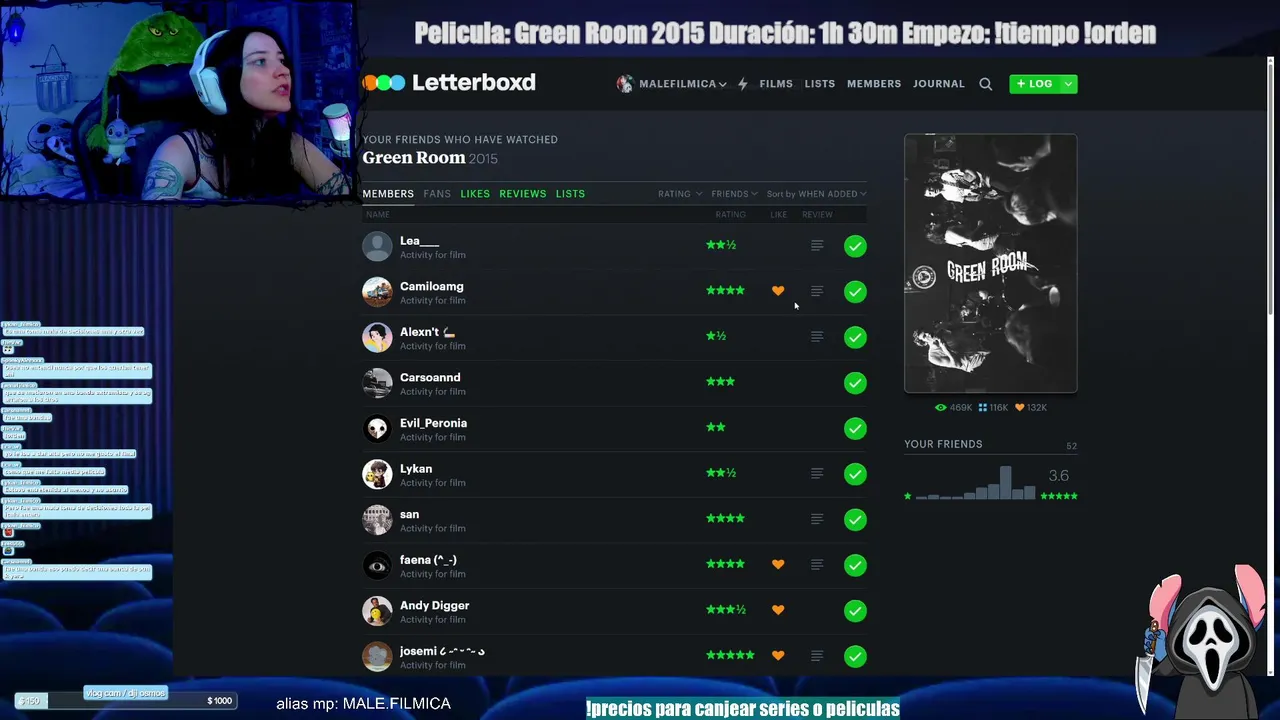Open Camiloamg's avatar picture
This screenshot has width=1280, height=720.
377,292
